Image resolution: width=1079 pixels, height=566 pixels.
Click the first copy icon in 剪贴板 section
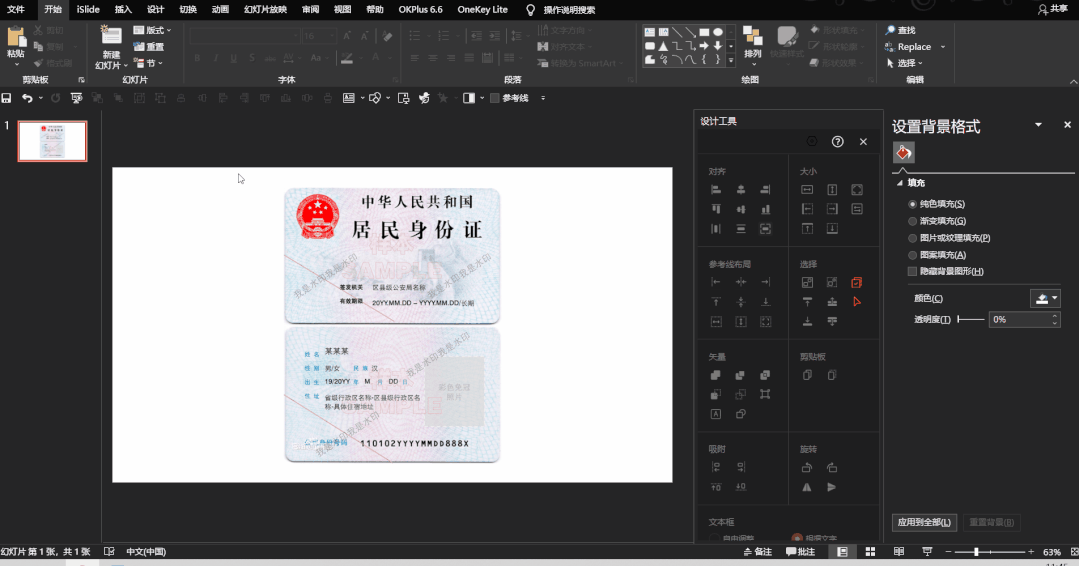[807, 375]
